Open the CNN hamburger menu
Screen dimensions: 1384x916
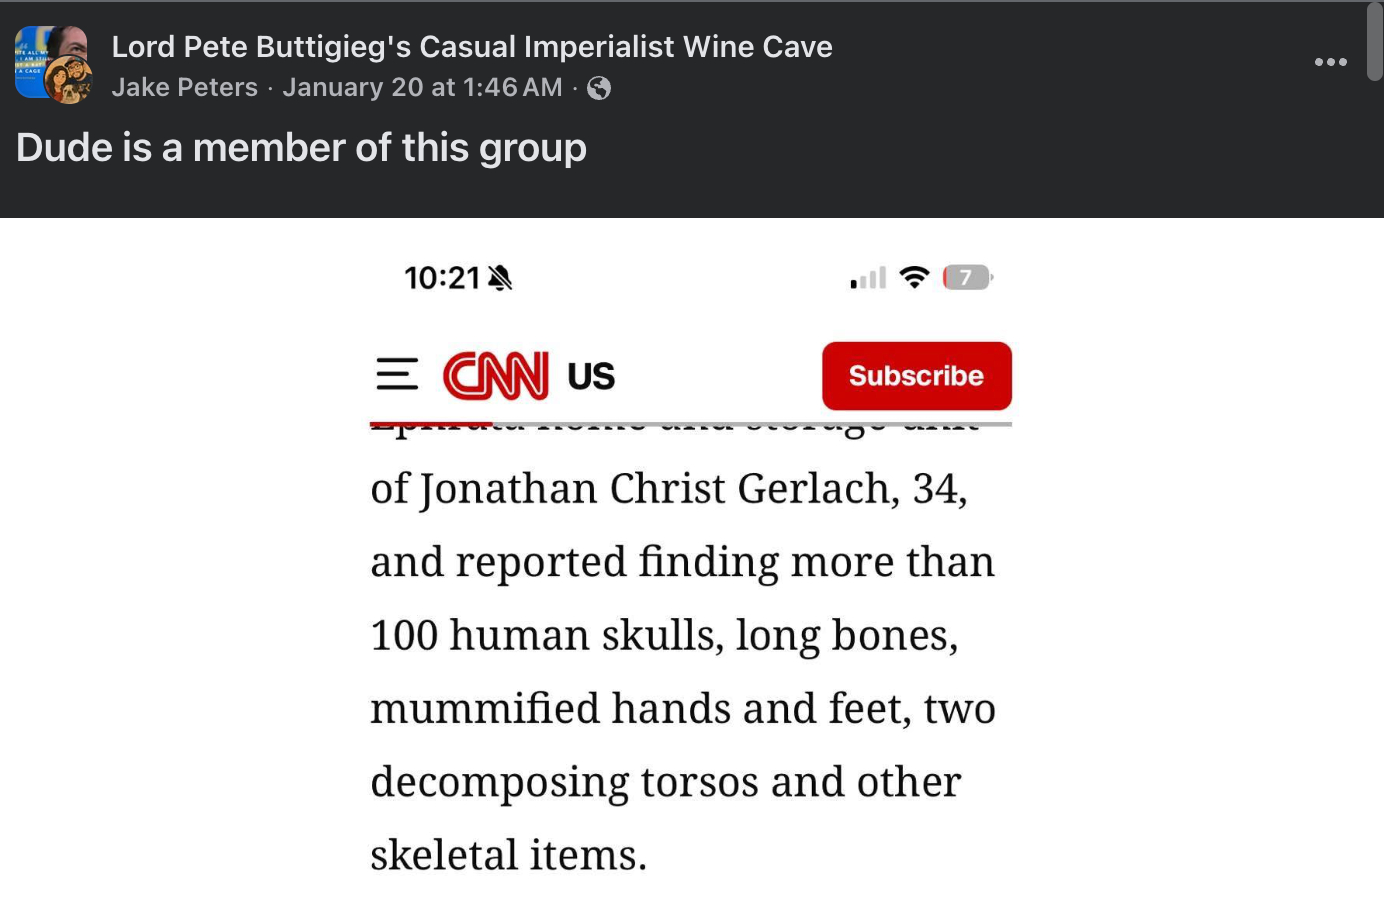click(x=397, y=375)
